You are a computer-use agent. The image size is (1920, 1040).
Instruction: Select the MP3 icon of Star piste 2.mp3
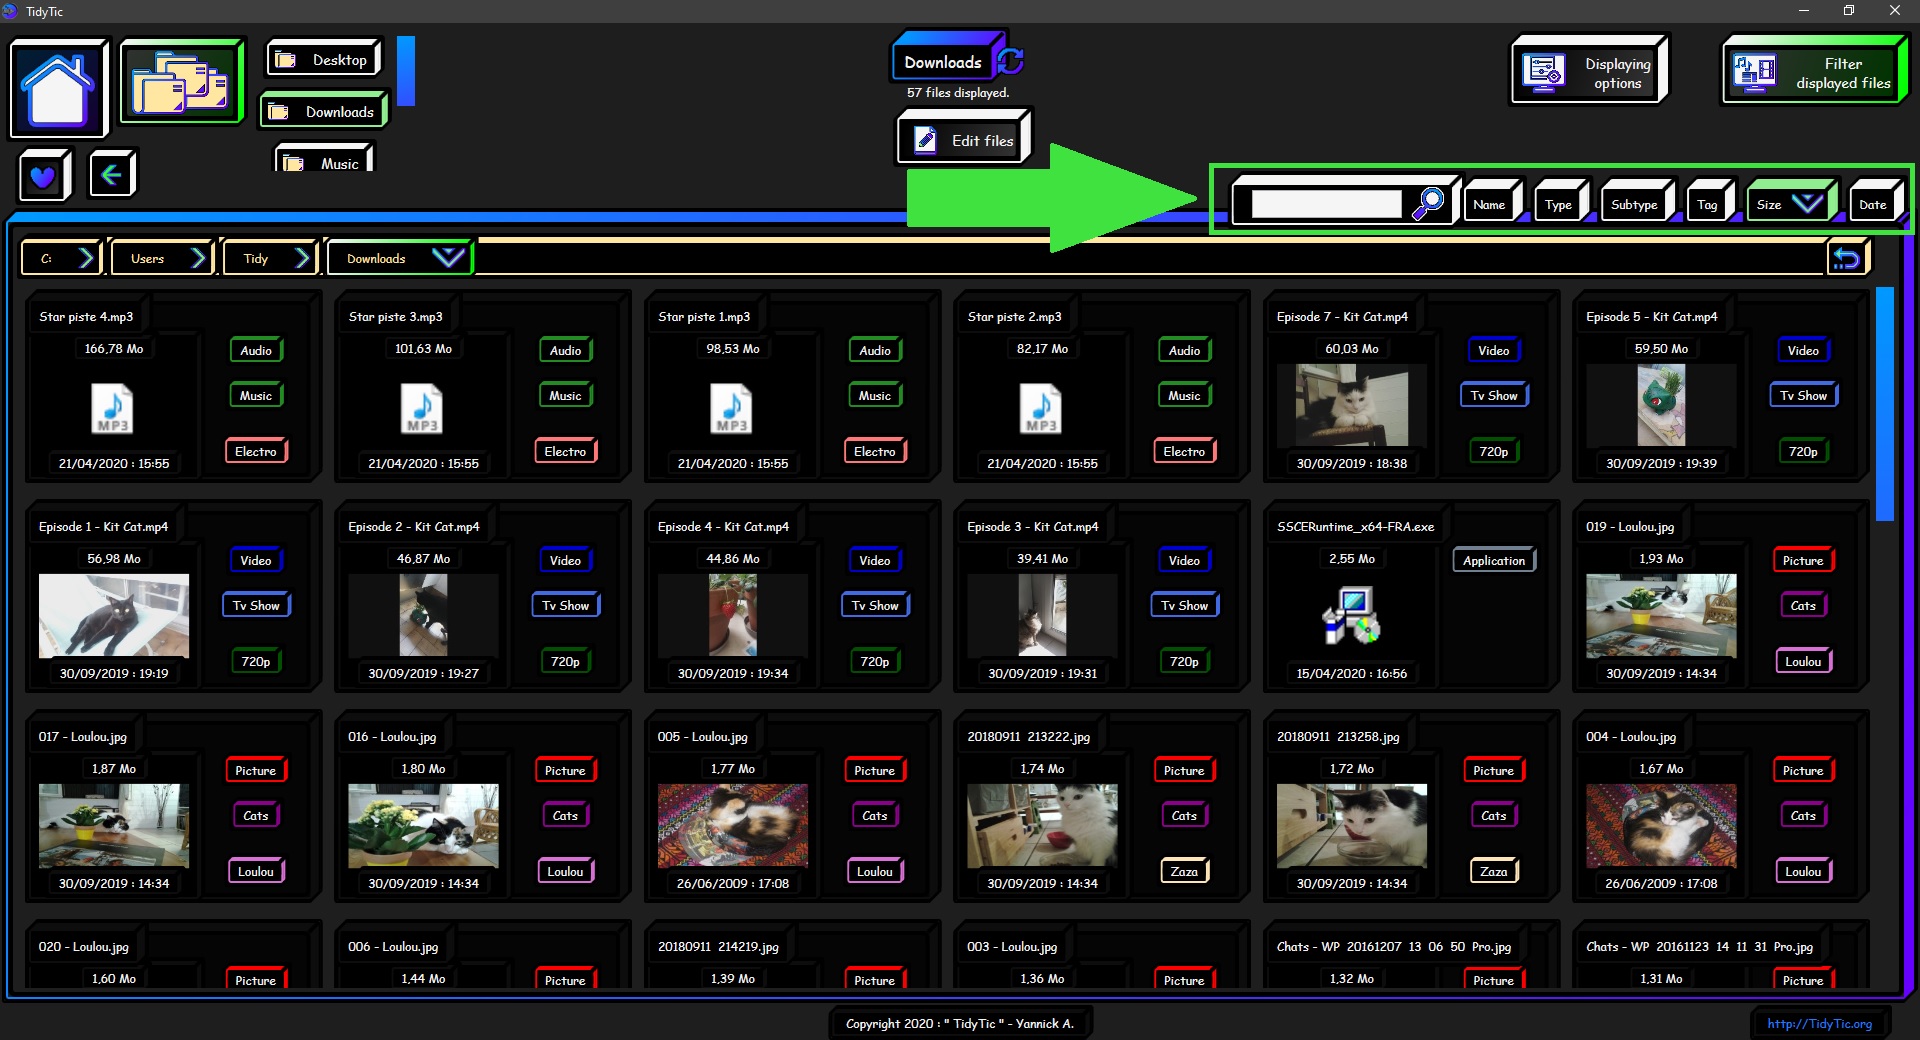[1041, 409]
